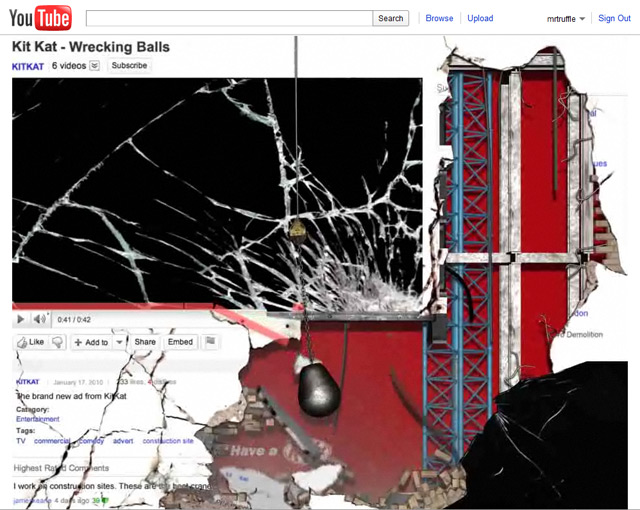The image size is (640, 510).
Task: Open the KITKAT channel link under title
Action: pyautogui.click(x=28, y=67)
